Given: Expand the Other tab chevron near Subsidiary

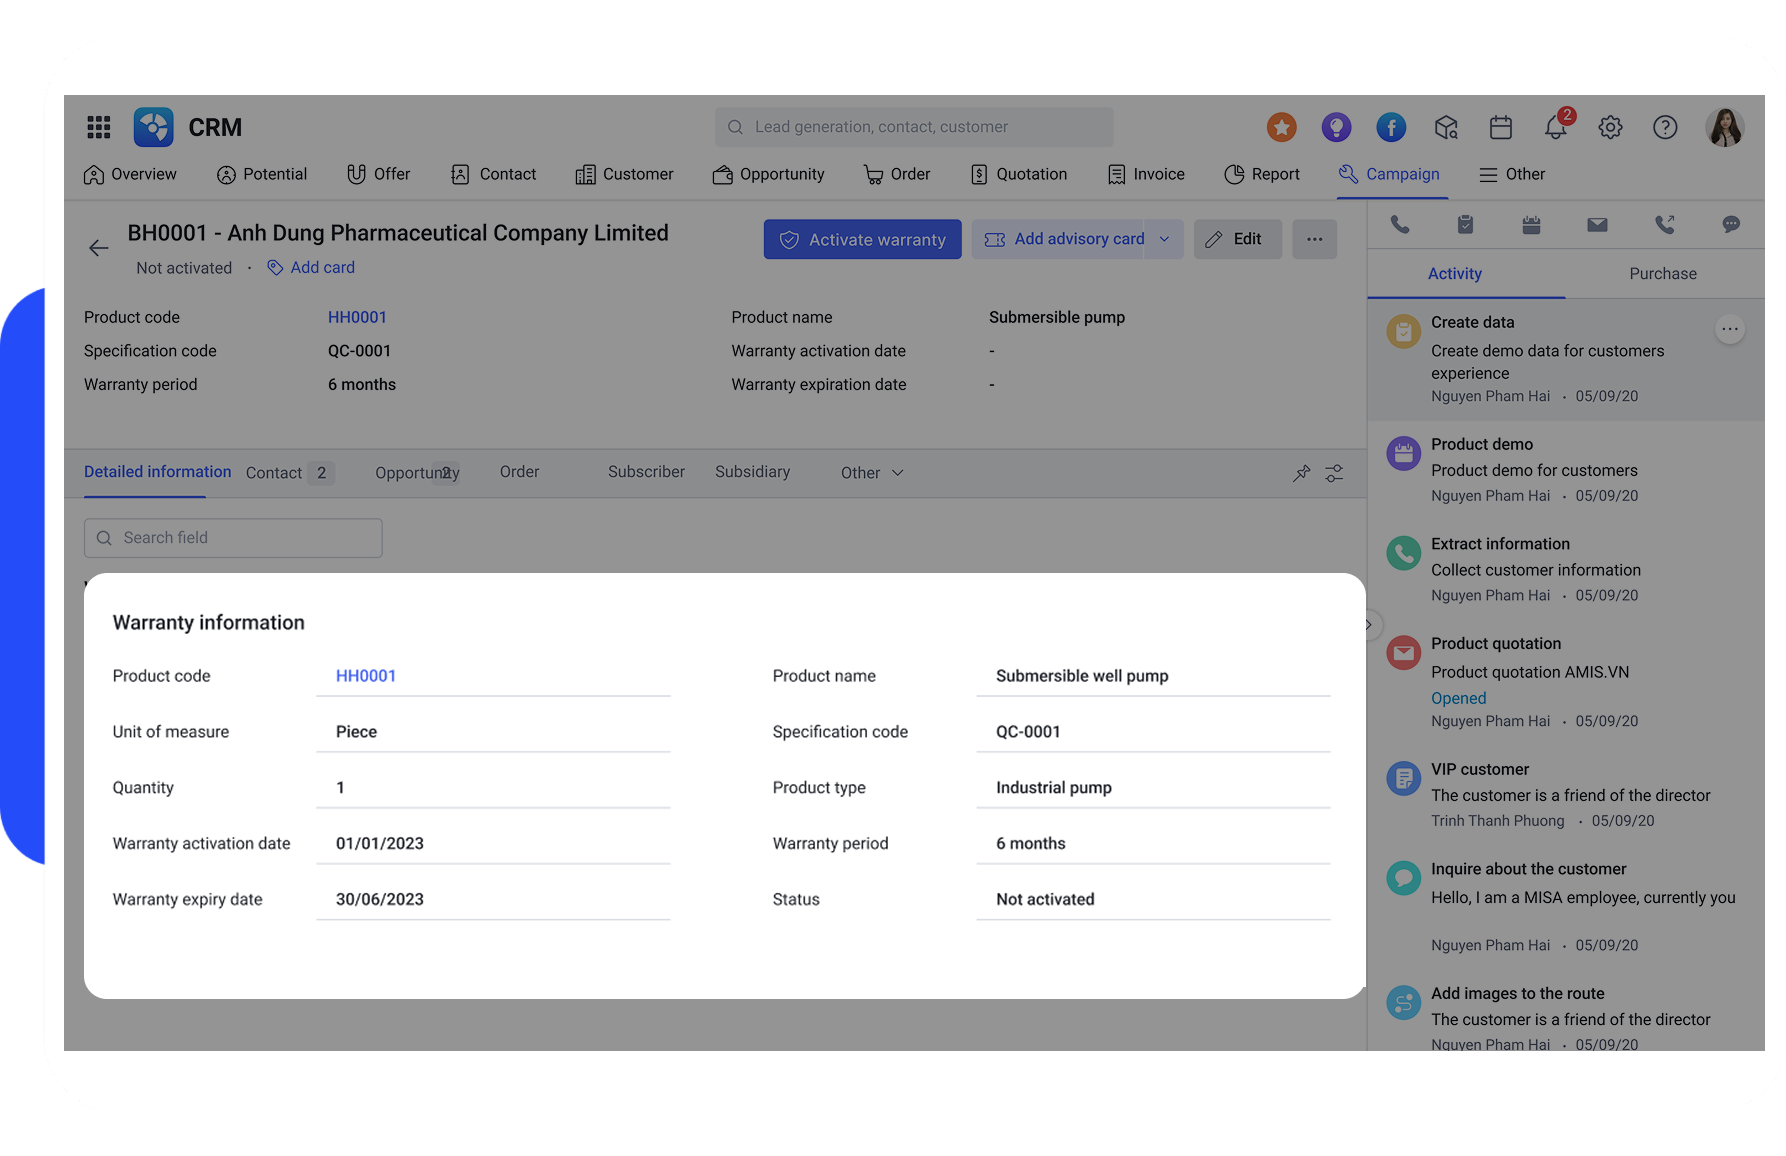Looking at the screenshot, I should pyautogui.click(x=897, y=472).
